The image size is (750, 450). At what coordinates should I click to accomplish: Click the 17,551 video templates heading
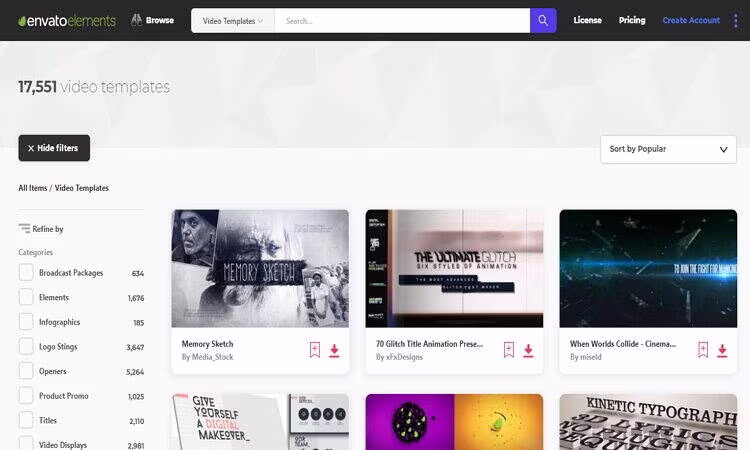[x=94, y=87]
